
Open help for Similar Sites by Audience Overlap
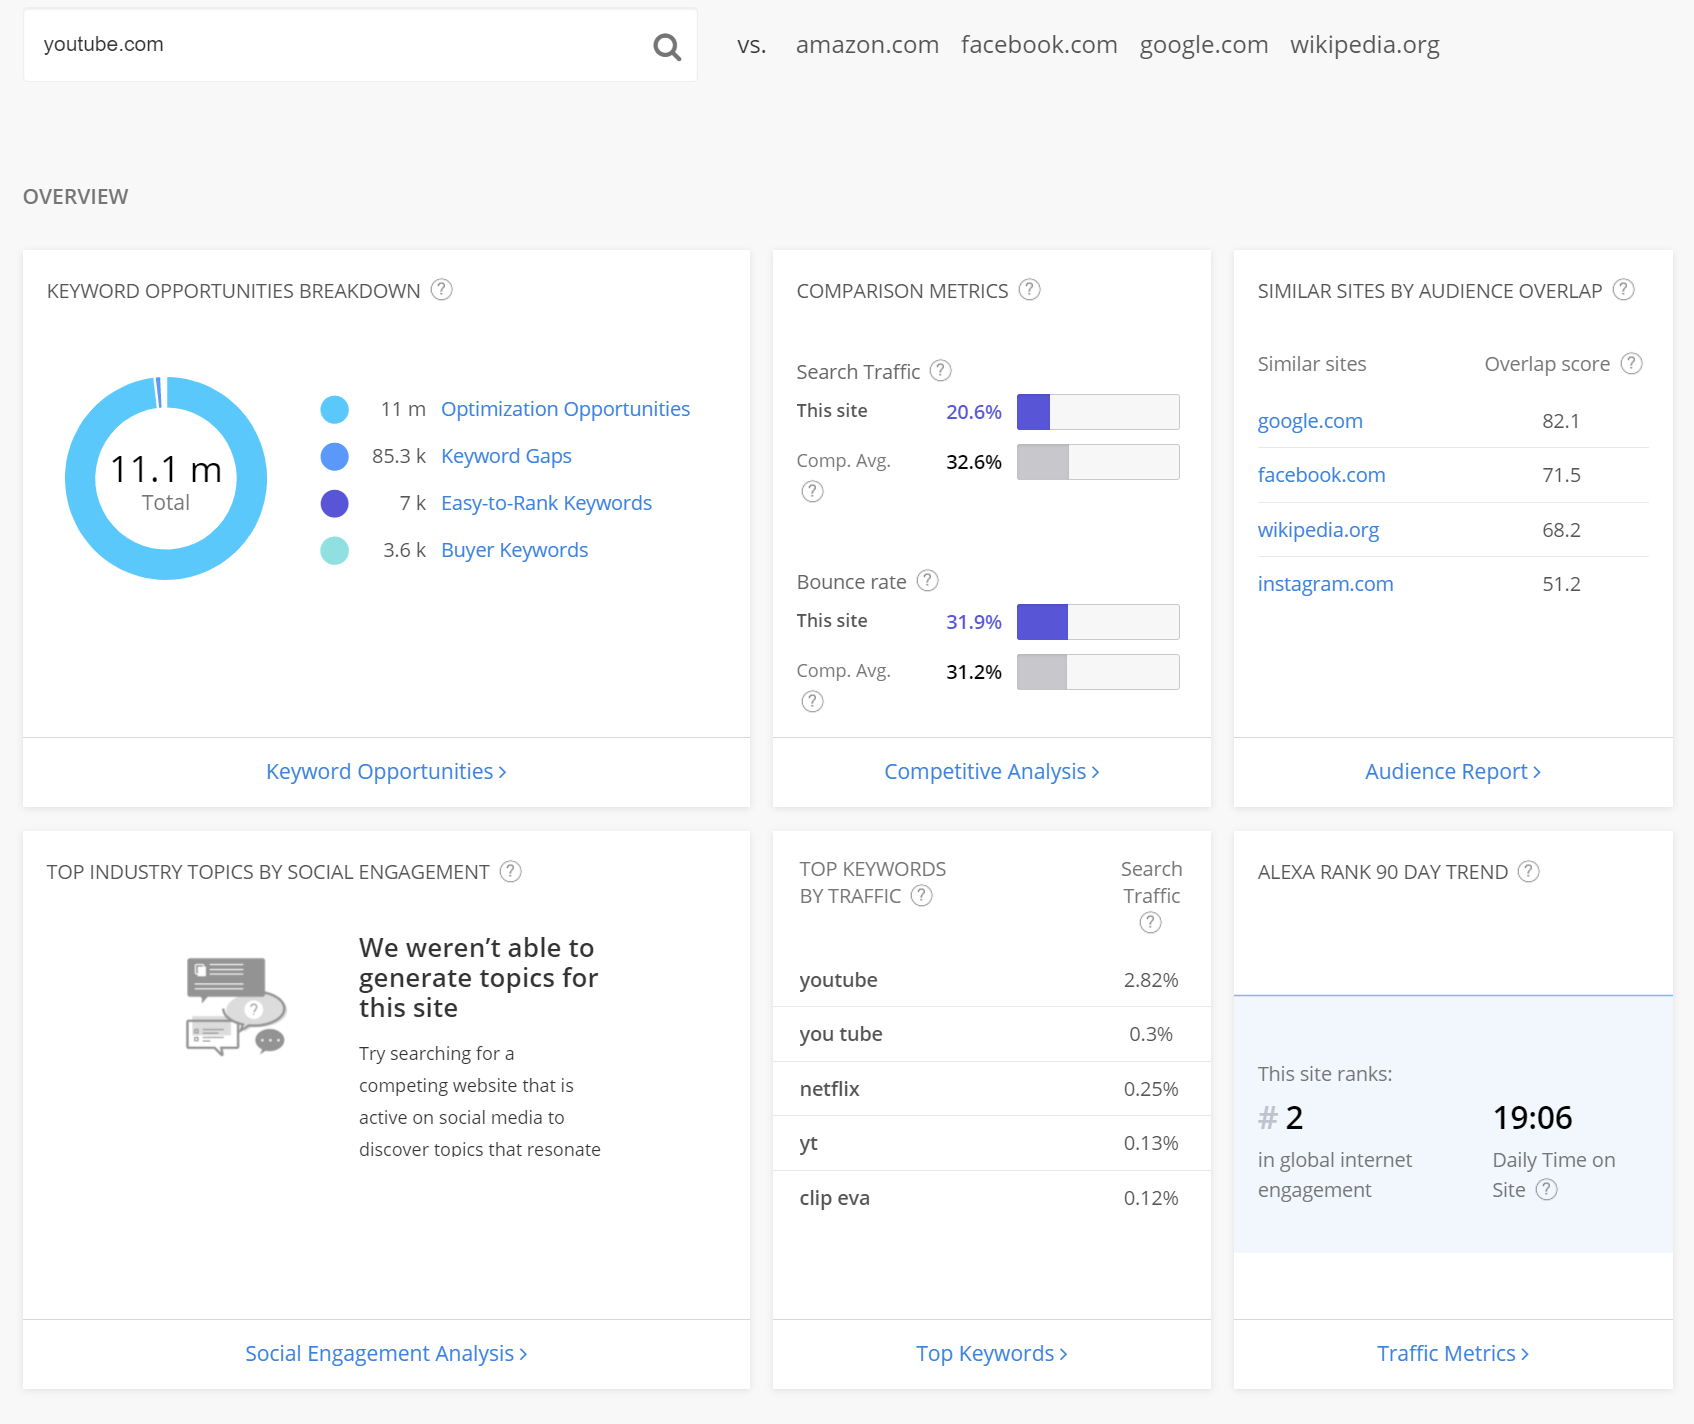[x=1624, y=290]
